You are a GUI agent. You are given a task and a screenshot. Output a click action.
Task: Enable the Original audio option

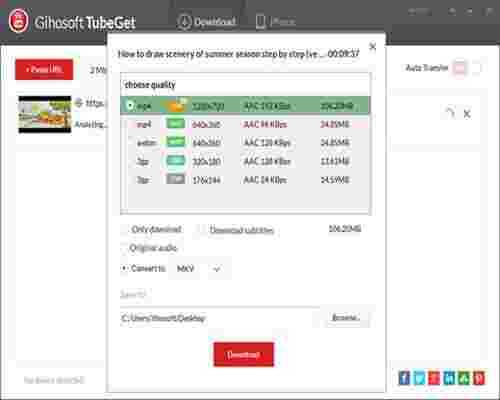click(125, 248)
